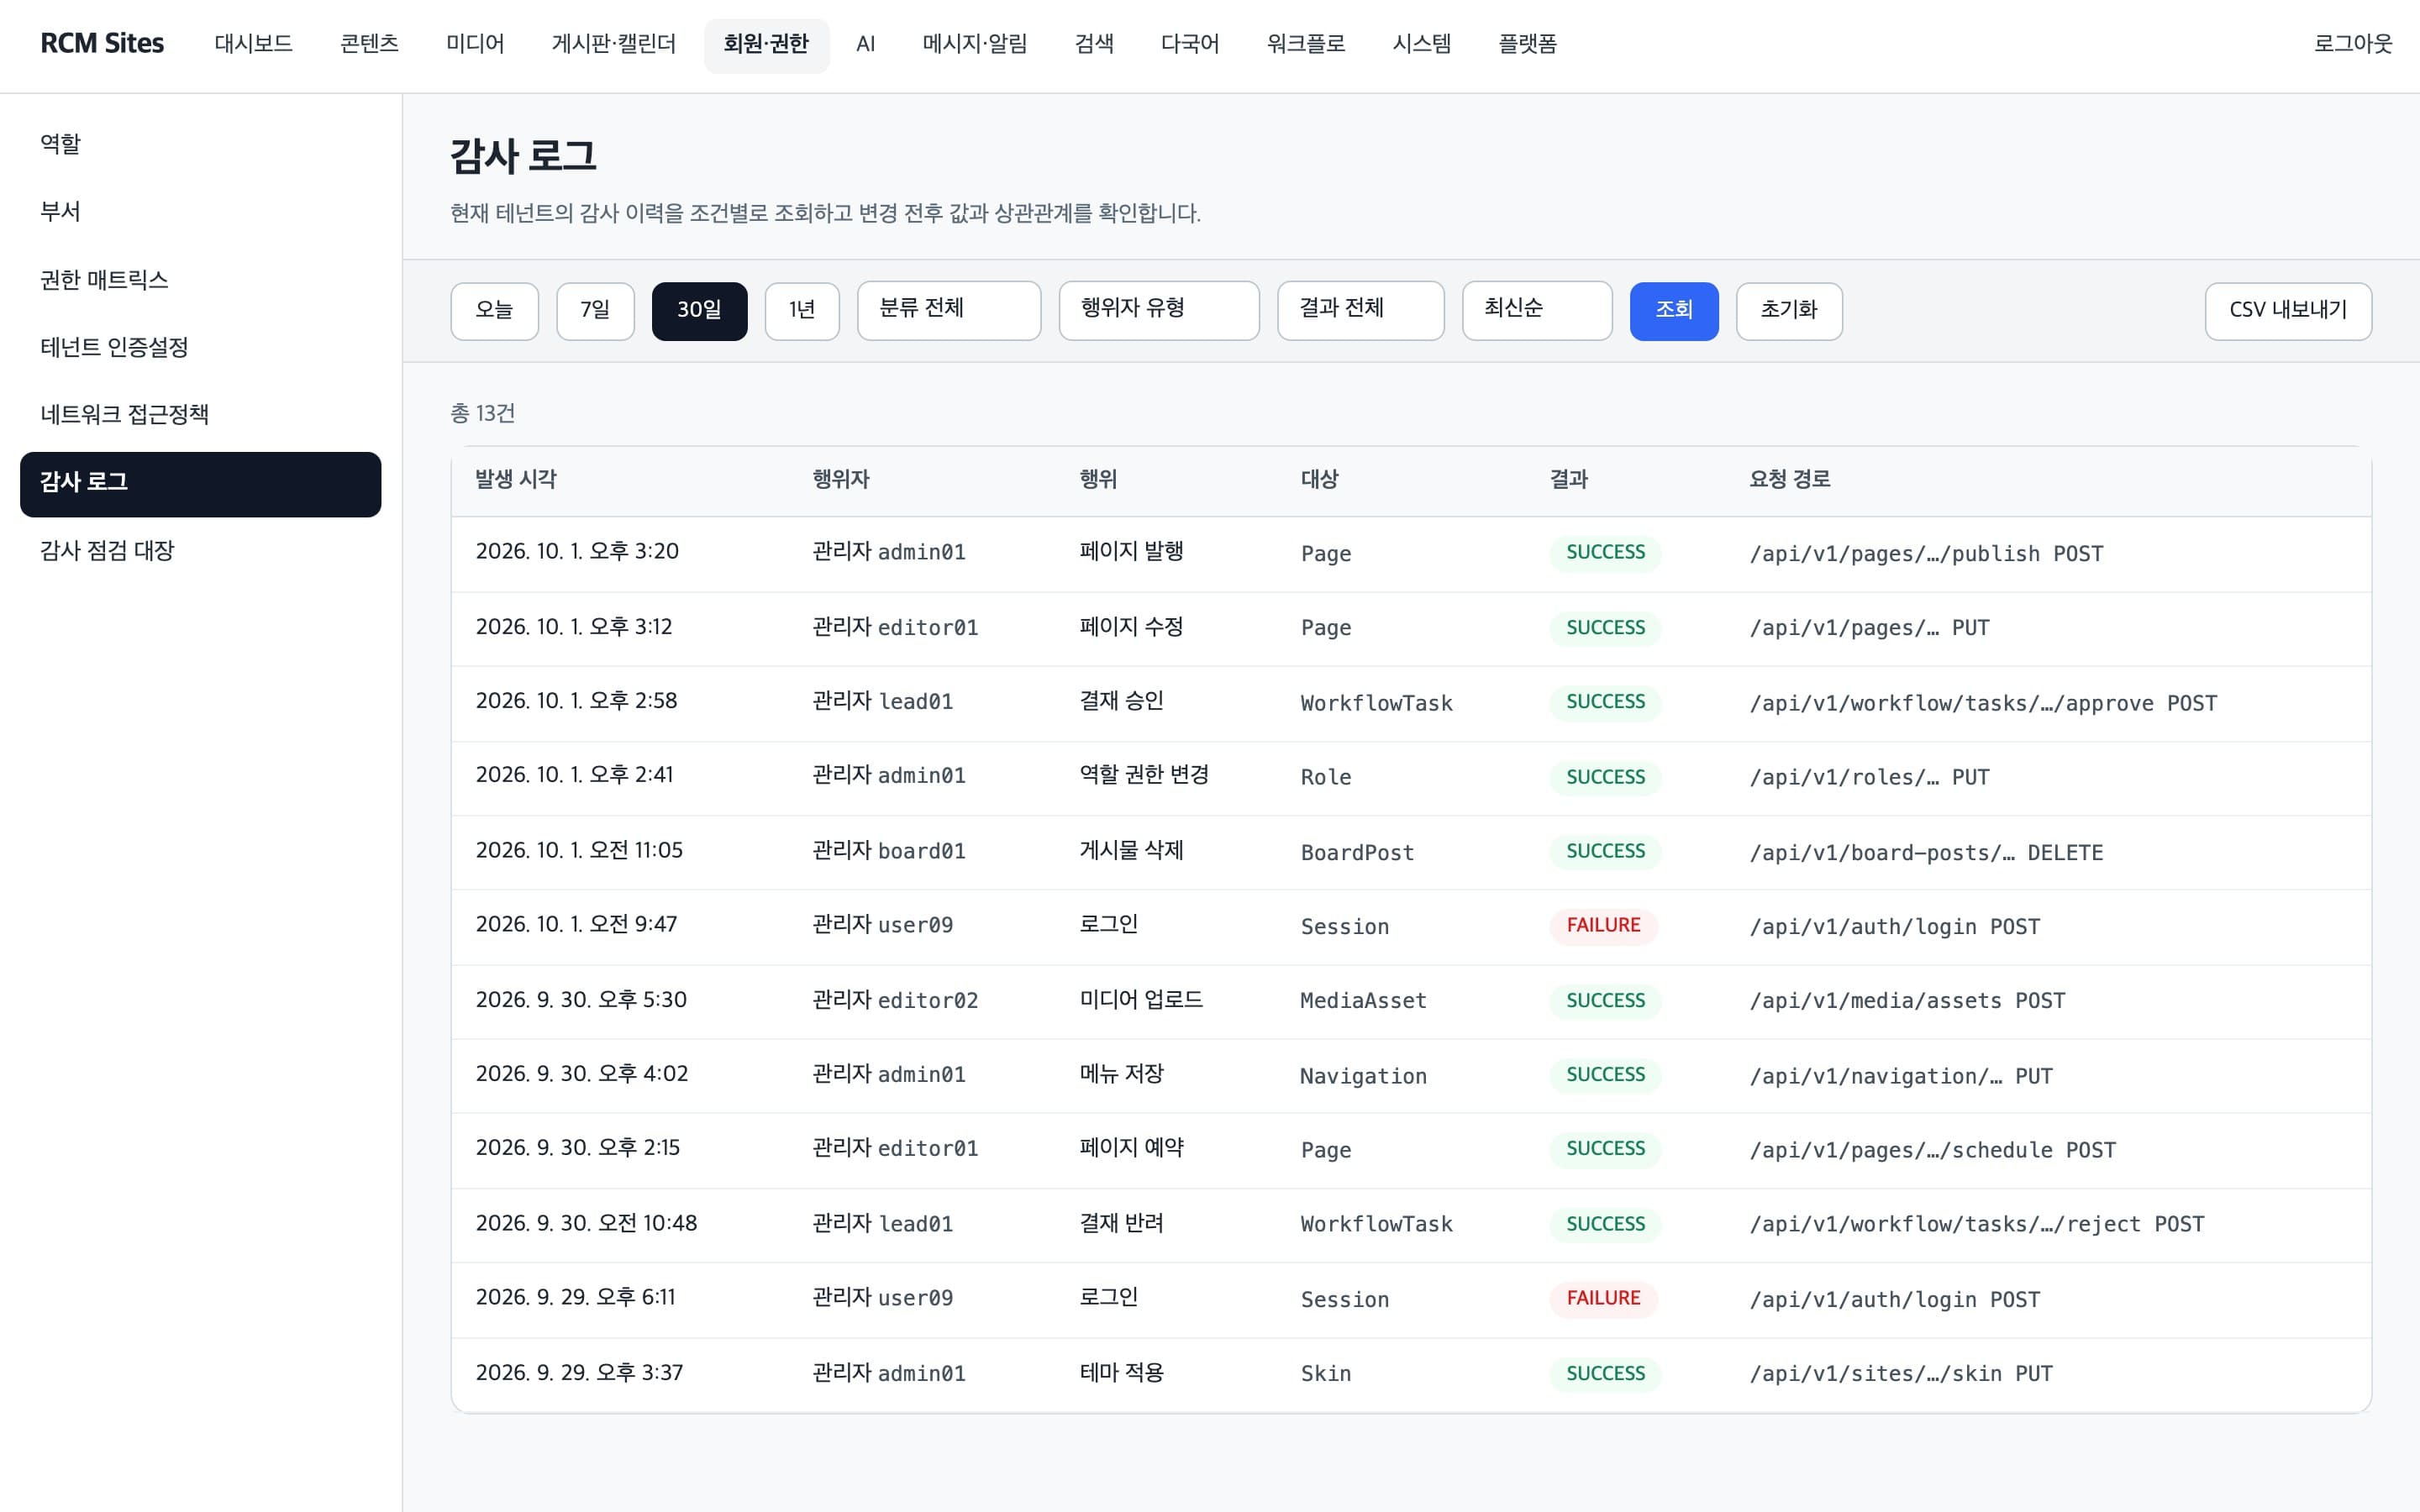Select the 오늘 period filter
This screenshot has height=1512, width=2420.
494,311
